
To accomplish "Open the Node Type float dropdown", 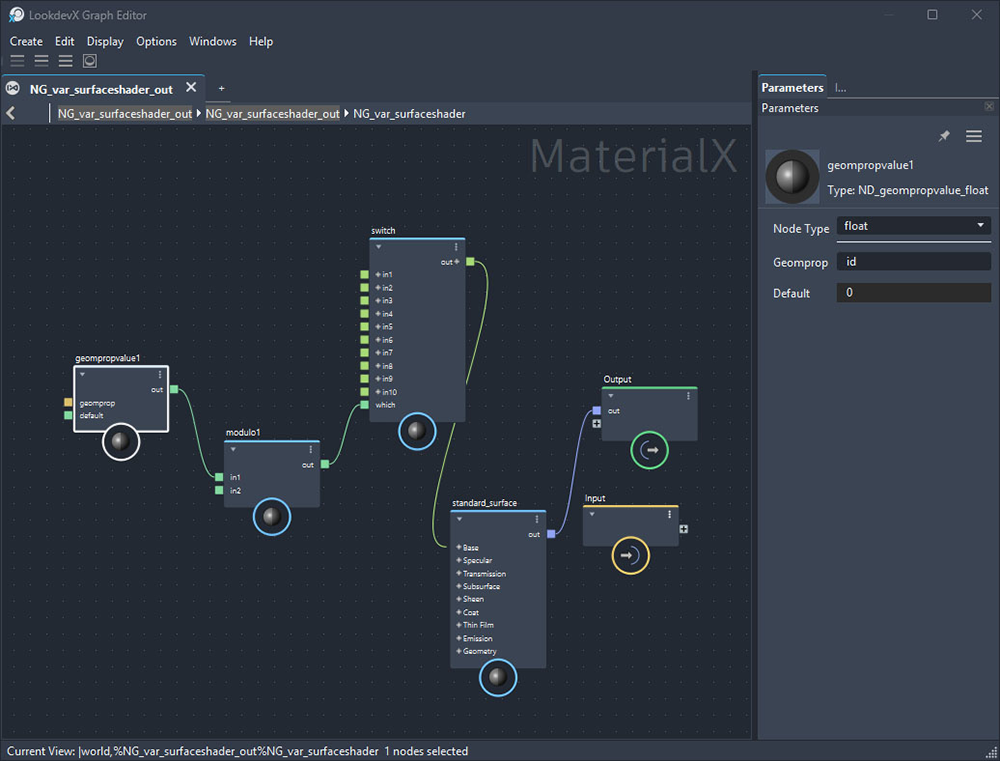I will 913,226.
